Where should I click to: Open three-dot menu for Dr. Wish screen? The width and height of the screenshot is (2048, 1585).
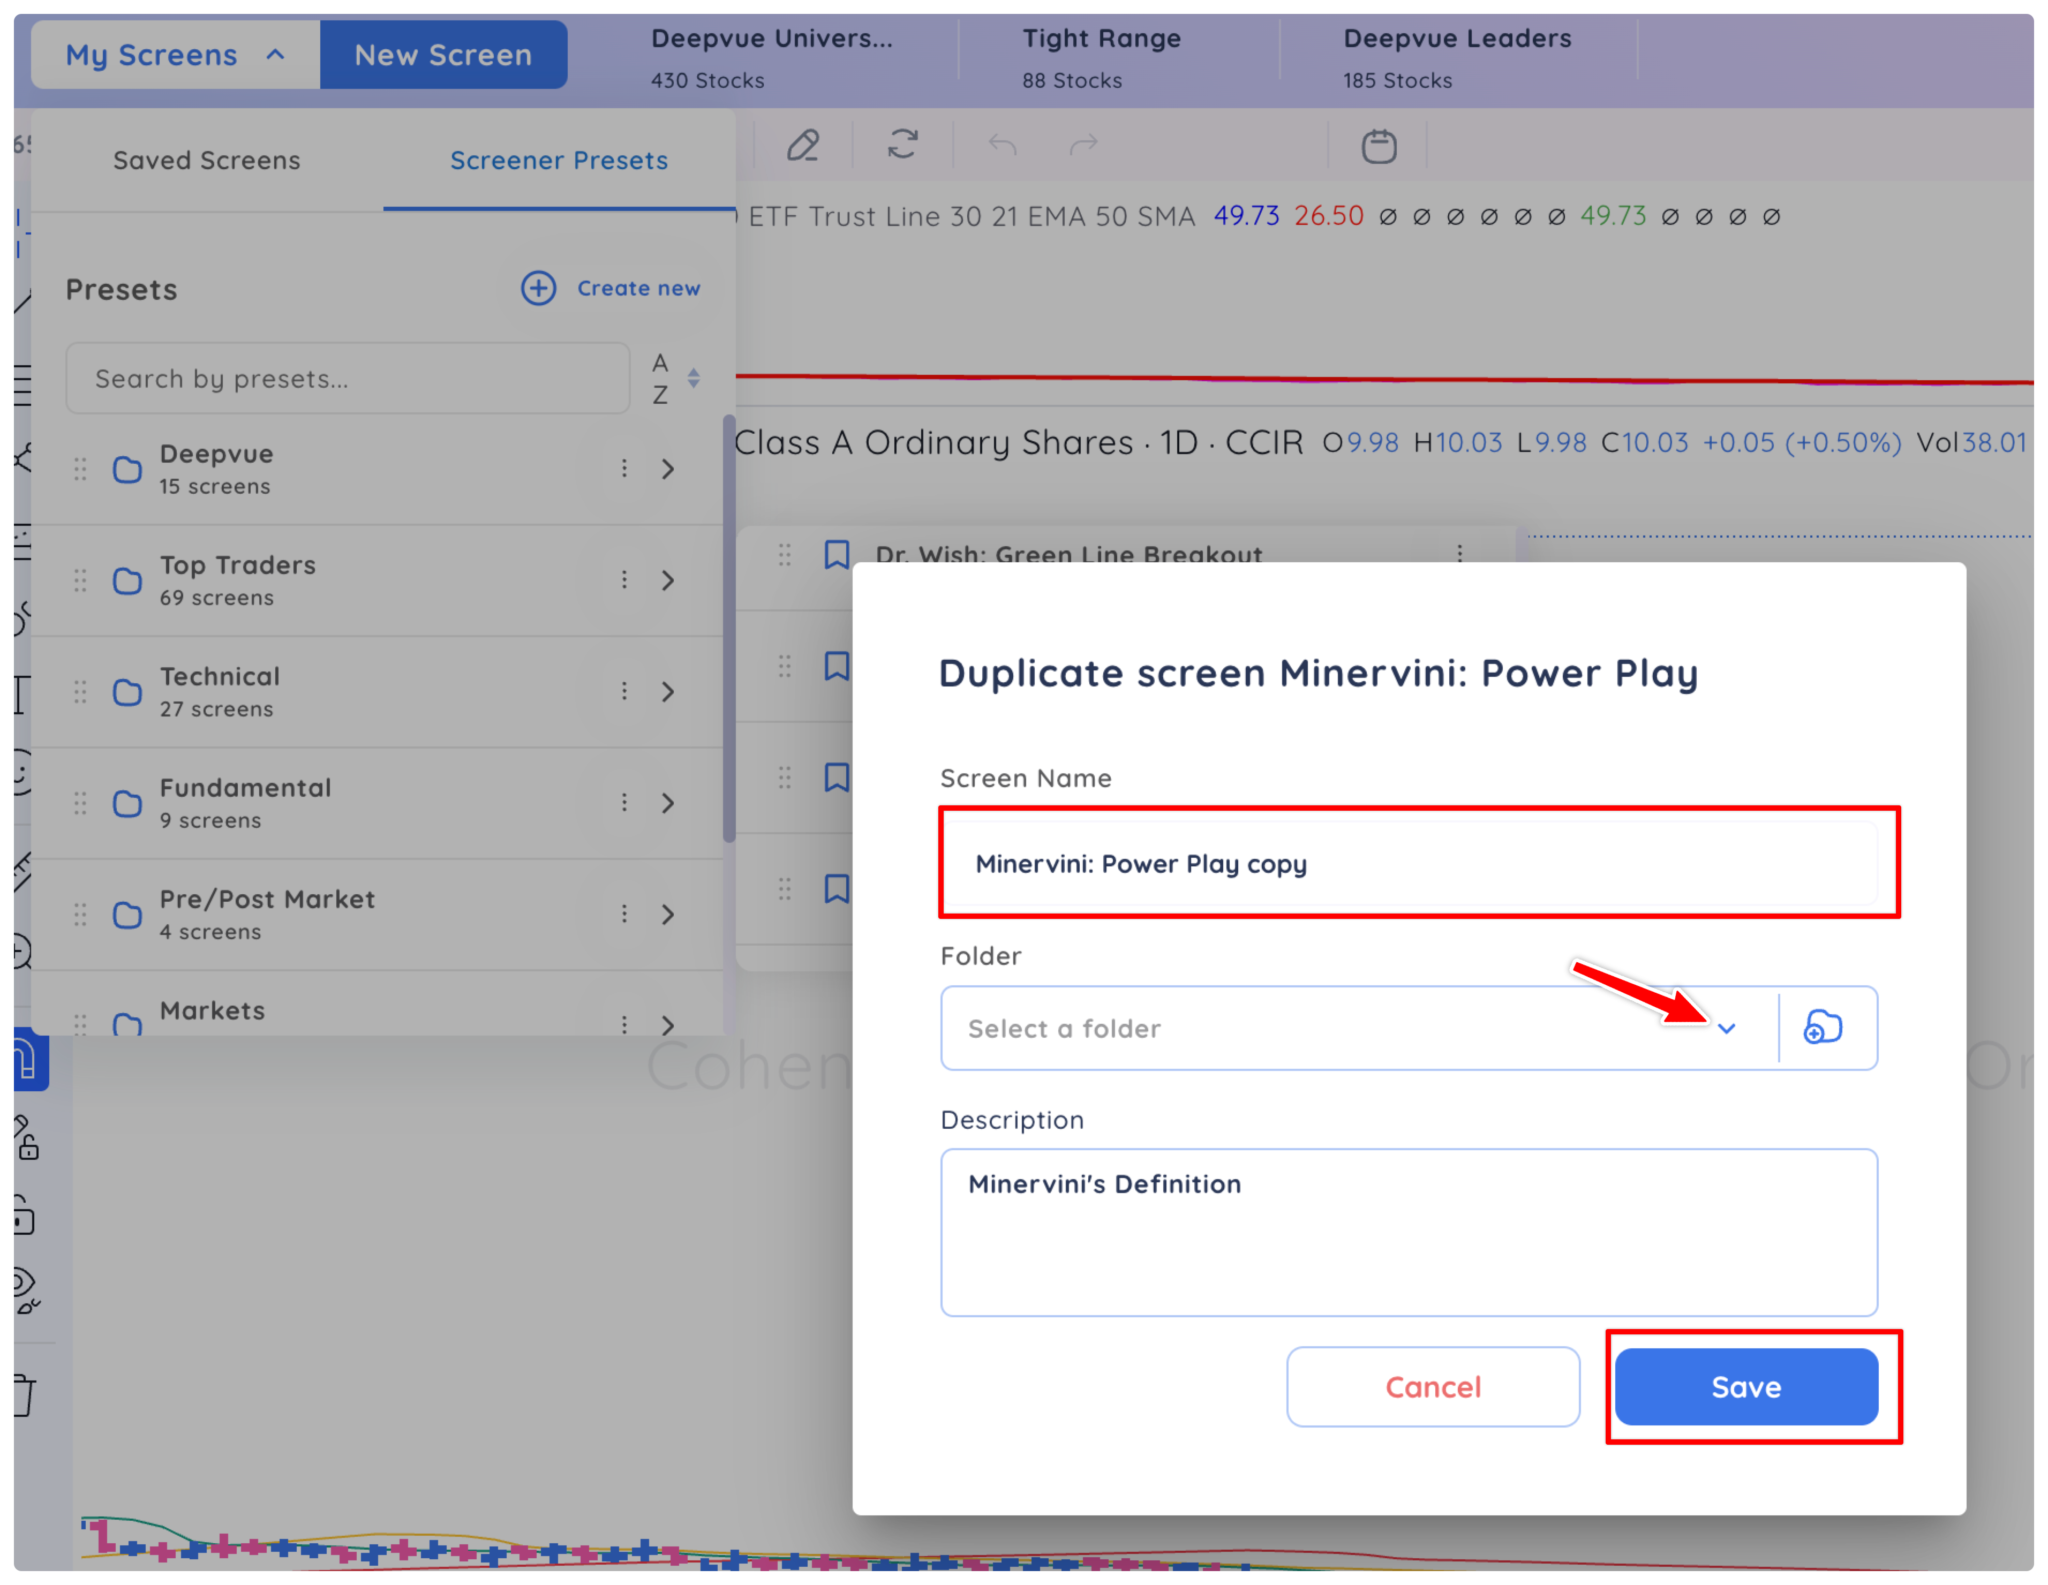1460,554
